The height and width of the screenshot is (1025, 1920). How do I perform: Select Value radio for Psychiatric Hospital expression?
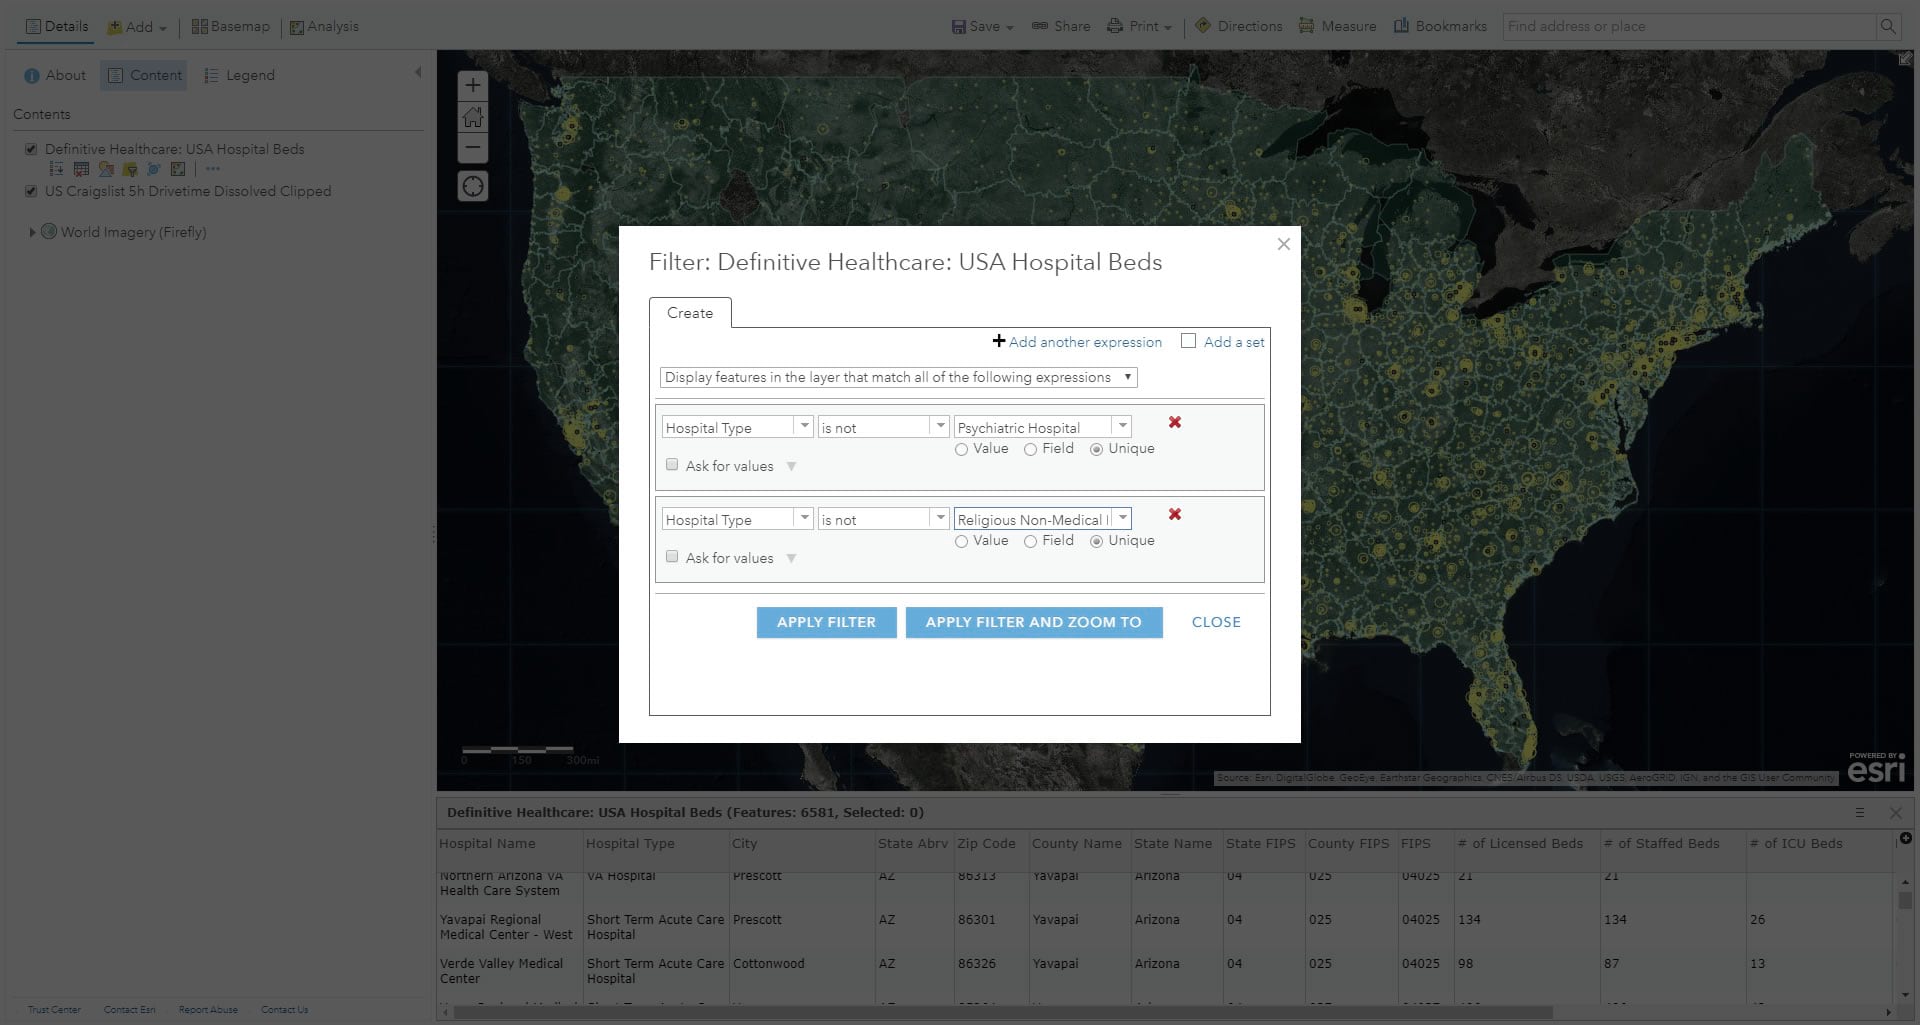point(962,450)
